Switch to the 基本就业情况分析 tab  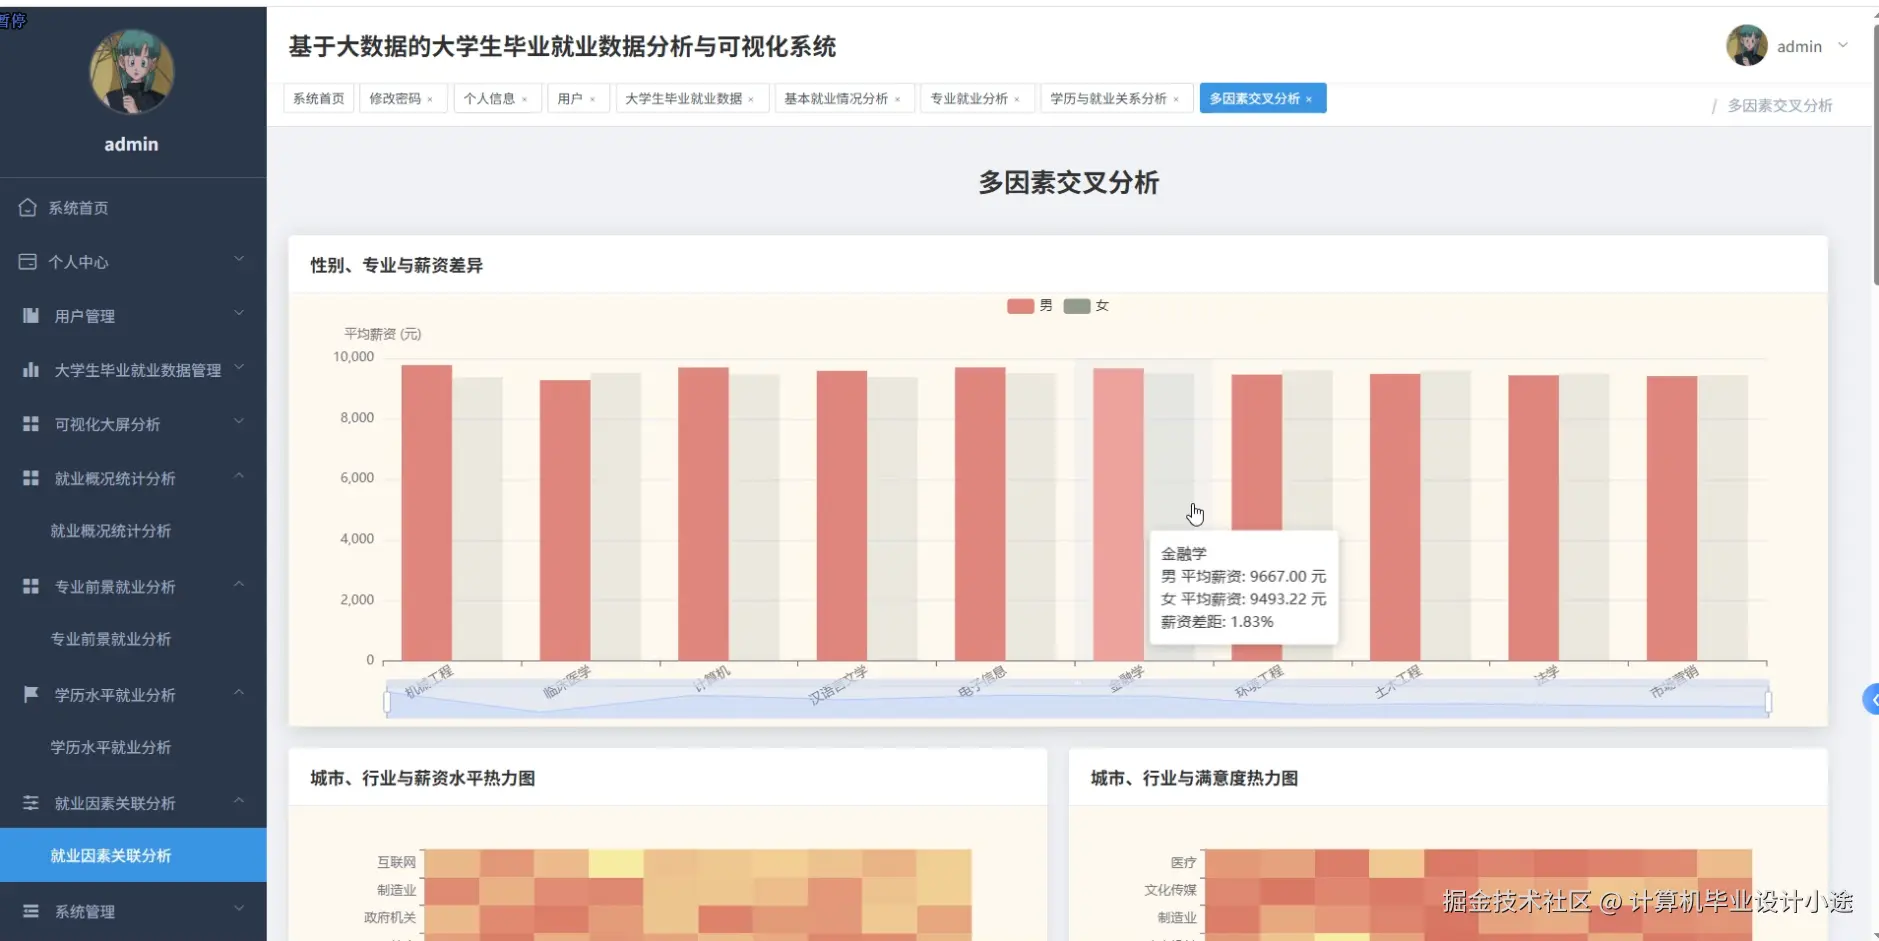click(838, 98)
